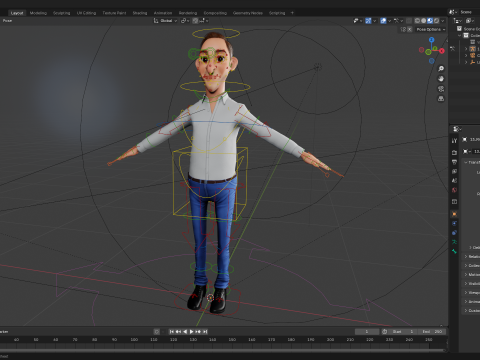480x360 pixels.
Task: Open viewport shading options dropdown arrow
Action: pos(443,21)
